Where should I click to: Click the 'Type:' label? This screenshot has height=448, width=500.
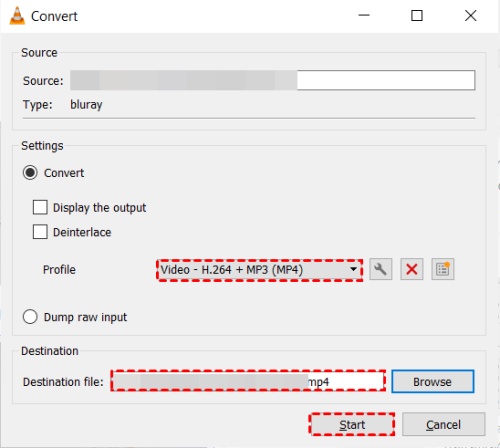38,105
